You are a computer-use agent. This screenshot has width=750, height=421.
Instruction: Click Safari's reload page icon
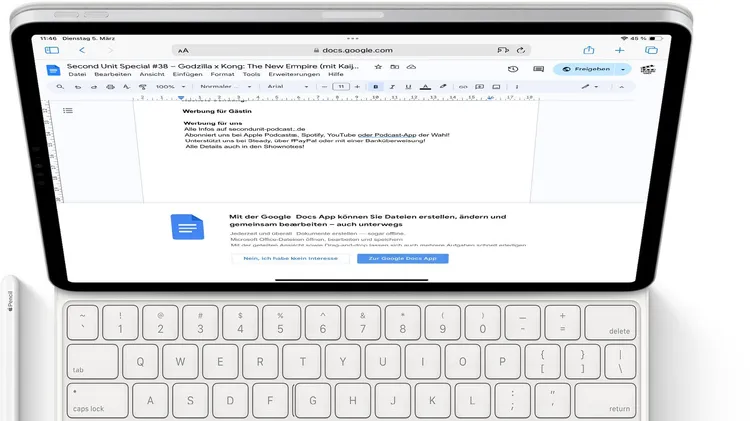(521, 50)
